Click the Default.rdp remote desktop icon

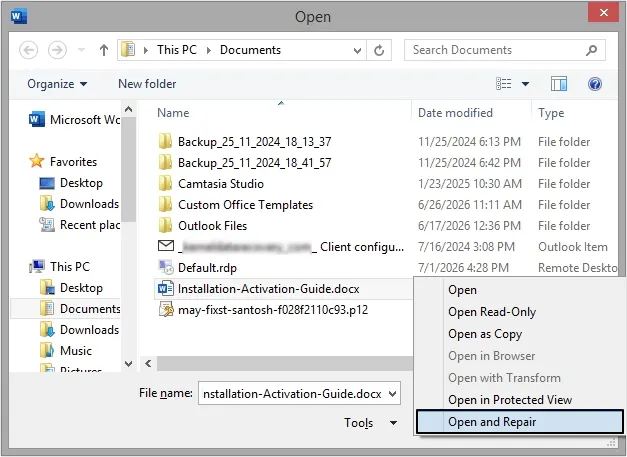pos(166,267)
